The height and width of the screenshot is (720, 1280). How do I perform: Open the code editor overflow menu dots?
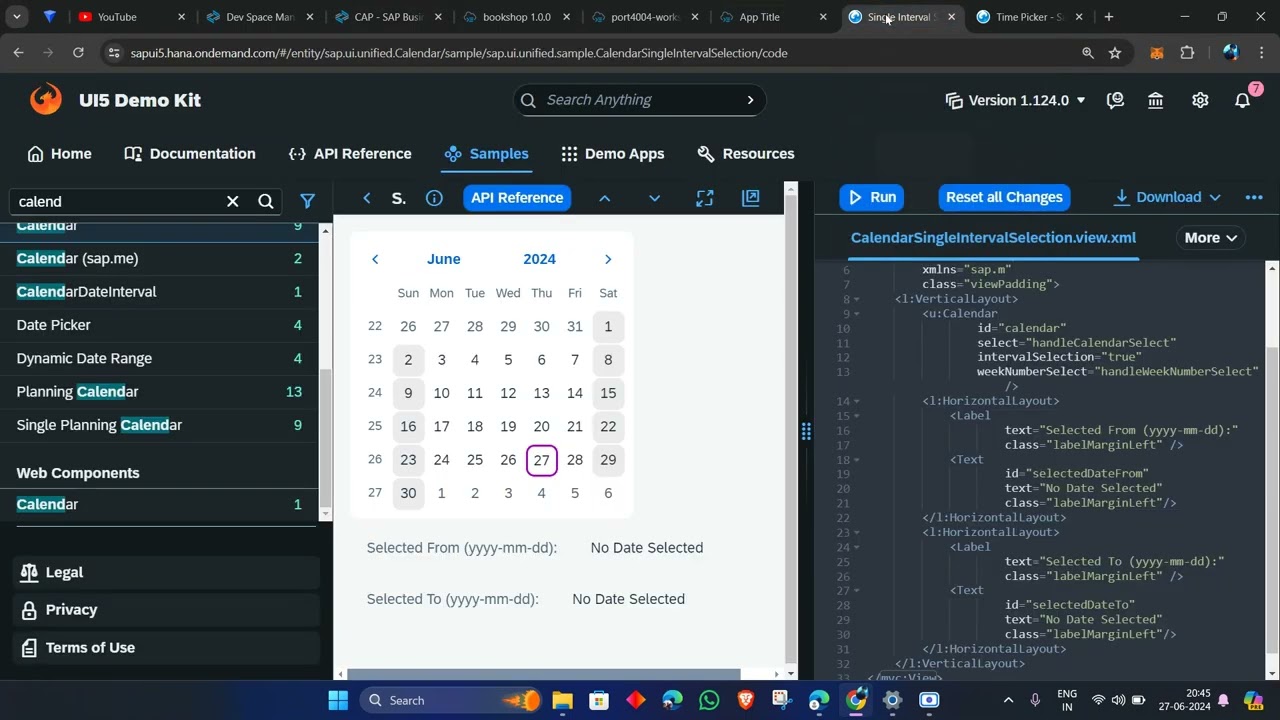click(x=1254, y=197)
